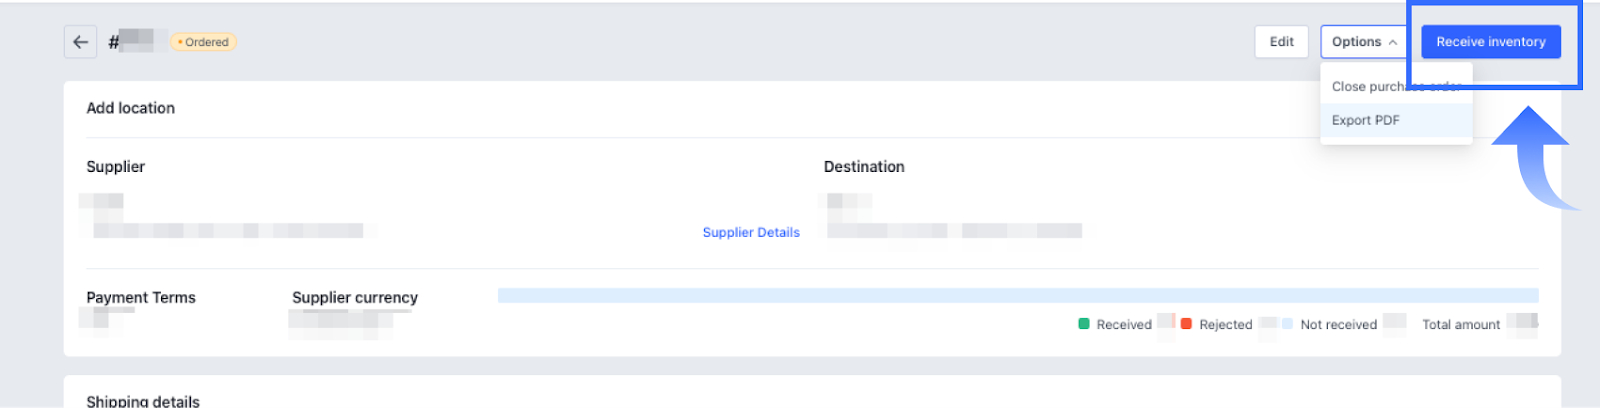Click the red Rejected legend square
The height and width of the screenshot is (408, 1600).
(x=1186, y=324)
